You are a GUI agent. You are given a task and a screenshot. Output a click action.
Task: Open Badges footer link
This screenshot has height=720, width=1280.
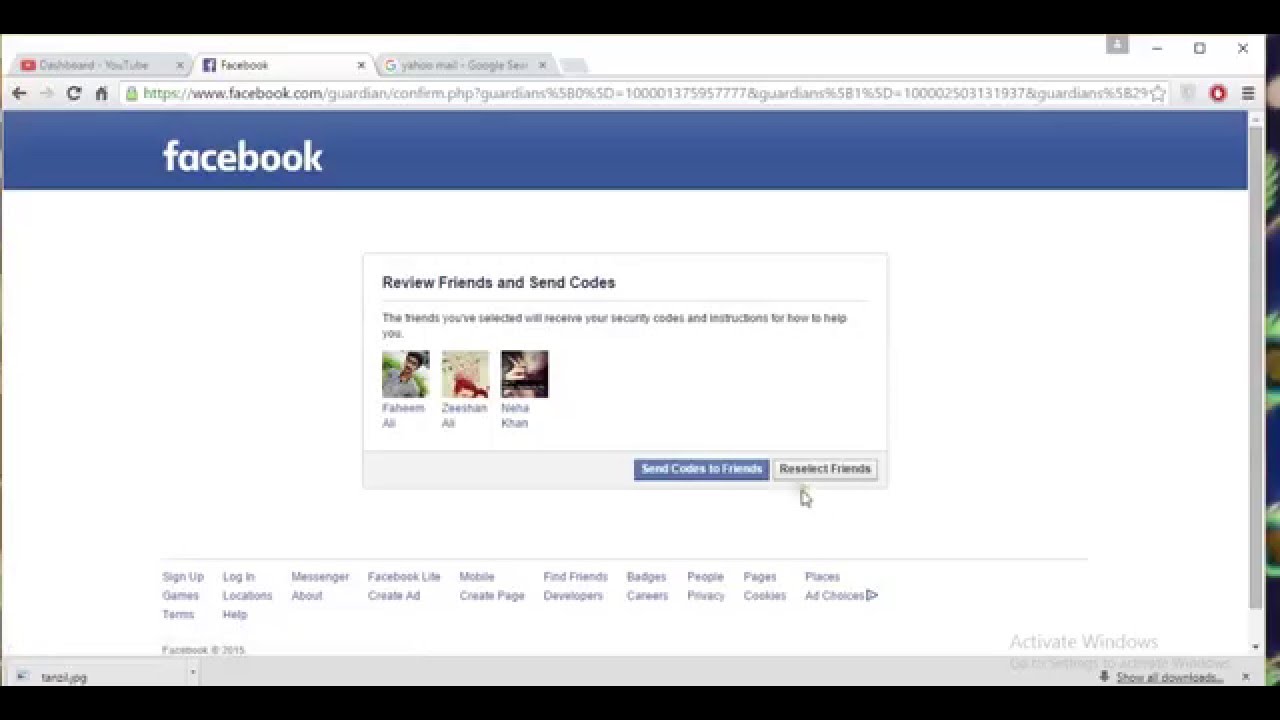click(646, 577)
